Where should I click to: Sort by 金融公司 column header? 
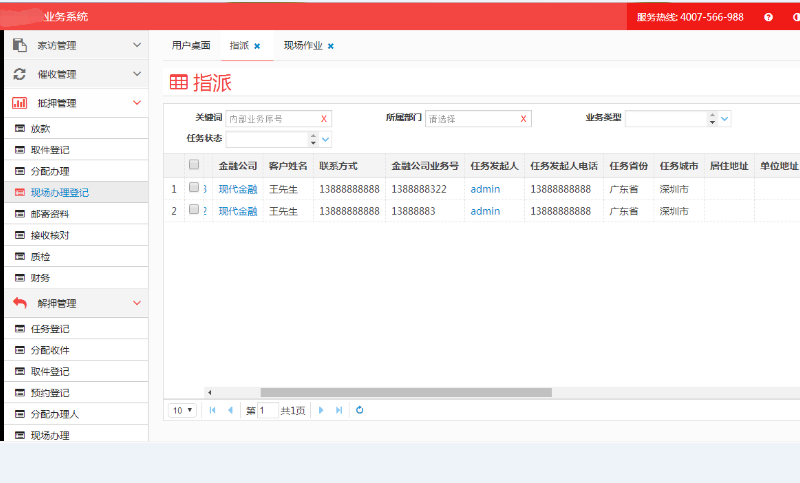(238, 166)
